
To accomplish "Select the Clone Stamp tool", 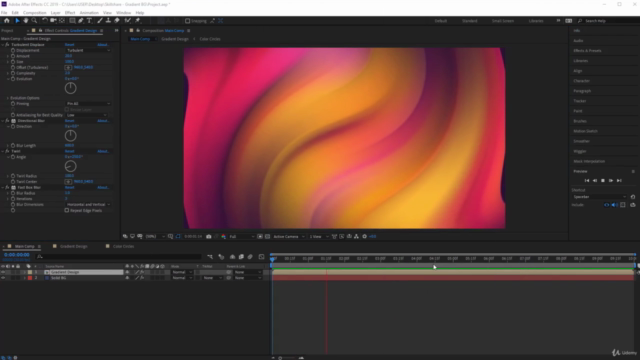I will 108,20.
